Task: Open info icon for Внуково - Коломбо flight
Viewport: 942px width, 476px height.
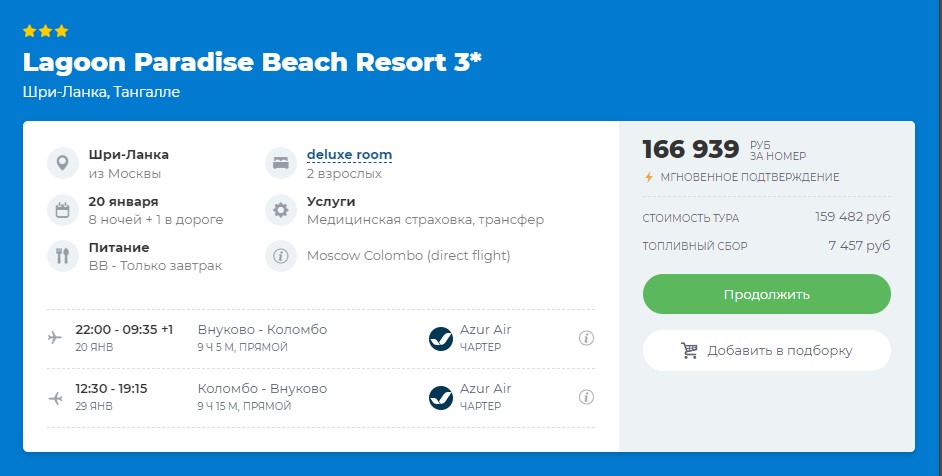Action: [586, 338]
